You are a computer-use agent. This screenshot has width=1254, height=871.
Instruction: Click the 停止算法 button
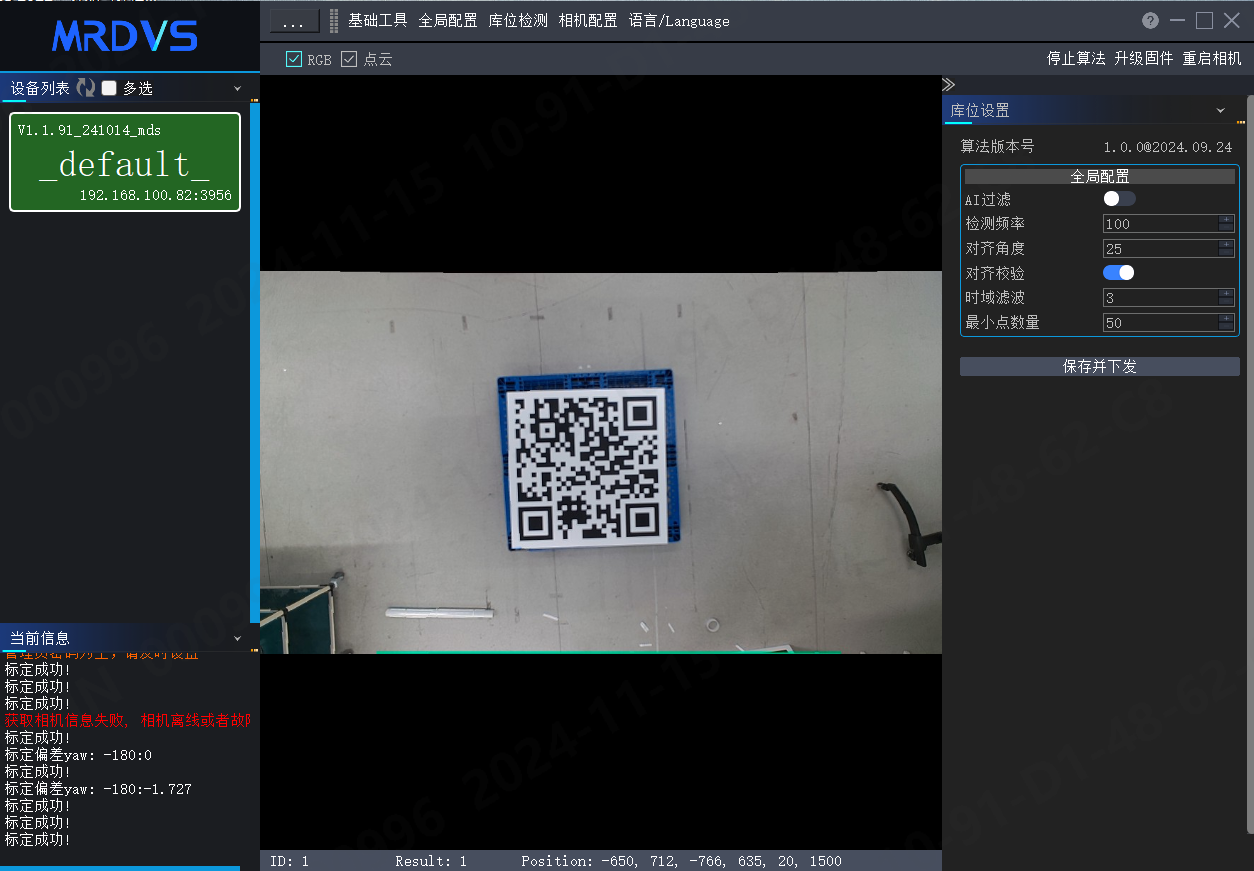click(x=1076, y=59)
